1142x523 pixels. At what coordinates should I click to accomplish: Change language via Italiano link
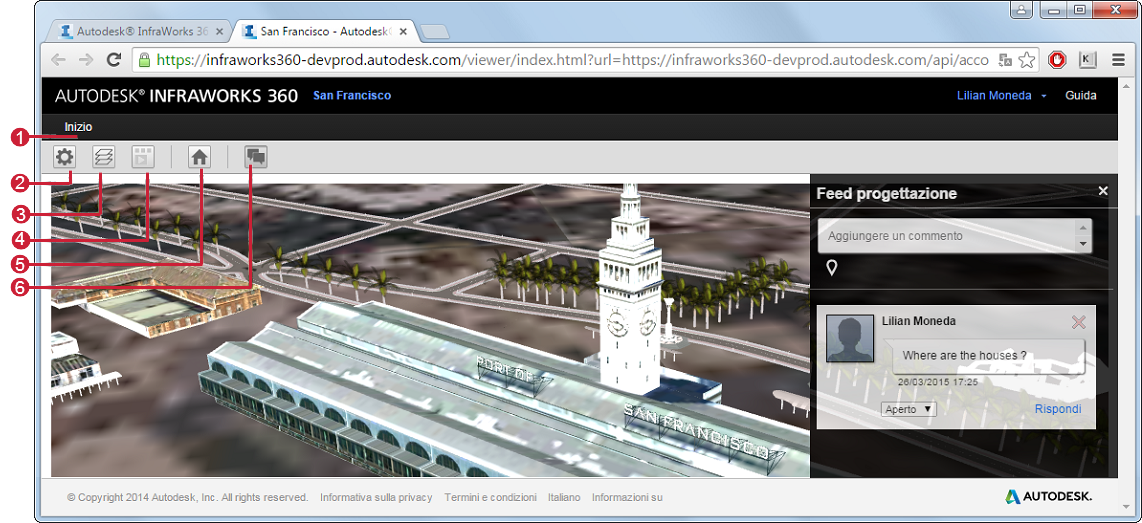[x=564, y=498]
